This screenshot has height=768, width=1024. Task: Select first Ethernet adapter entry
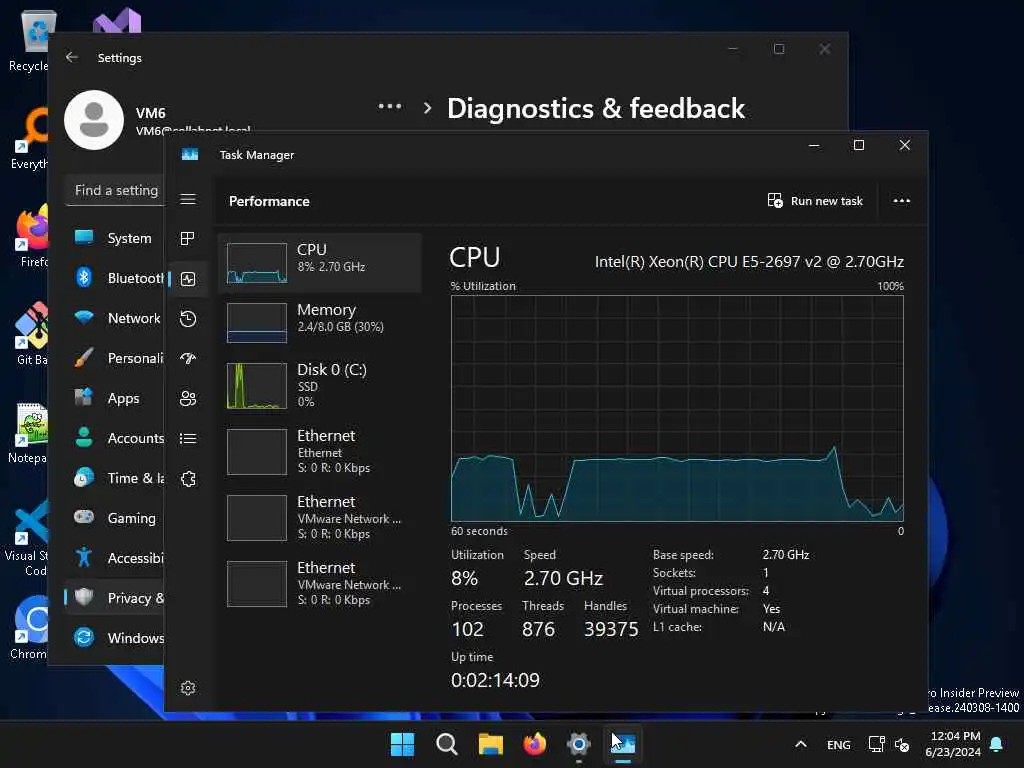320,451
